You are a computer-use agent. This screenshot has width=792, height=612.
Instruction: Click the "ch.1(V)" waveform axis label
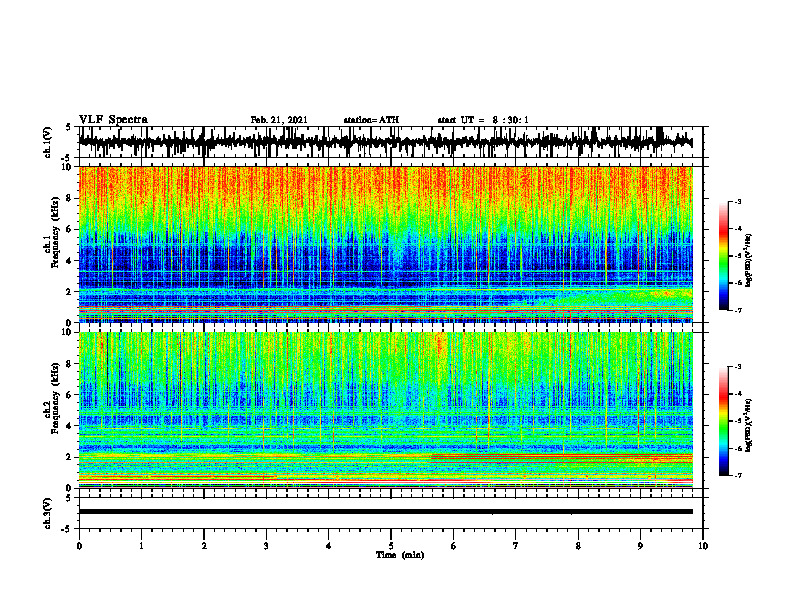pos(48,142)
